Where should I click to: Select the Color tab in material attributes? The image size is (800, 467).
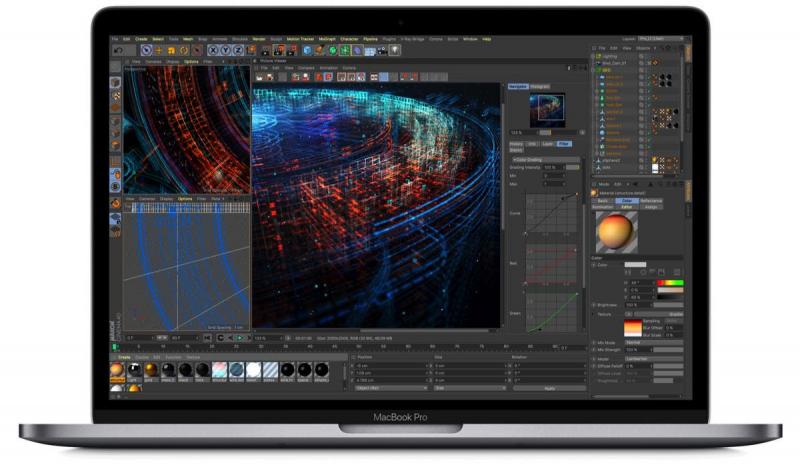(627, 201)
